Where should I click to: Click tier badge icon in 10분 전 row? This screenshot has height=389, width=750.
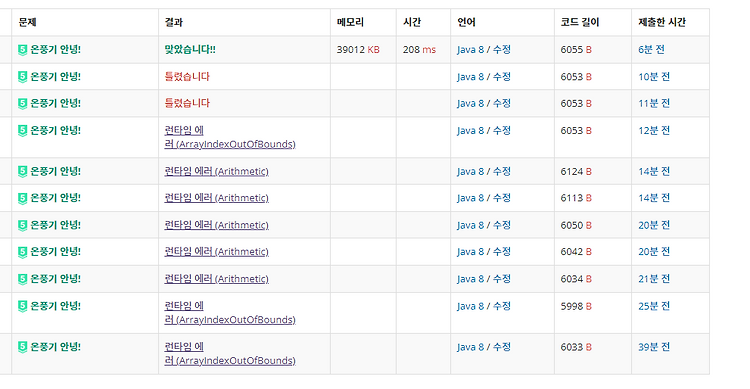(x=22, y=77)
